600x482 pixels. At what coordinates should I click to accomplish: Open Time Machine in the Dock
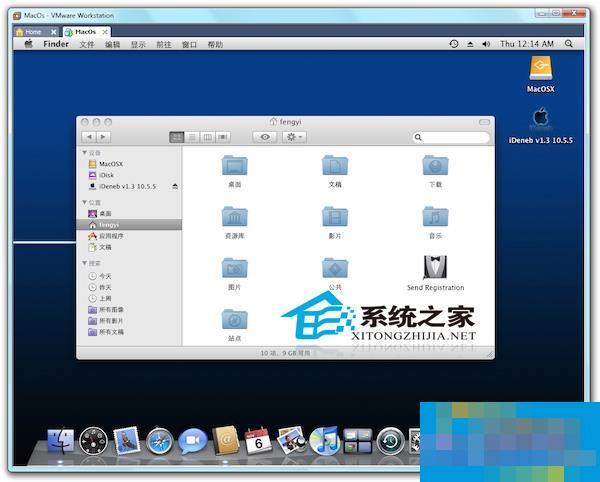pyautogui.click(x=390, y=441)
